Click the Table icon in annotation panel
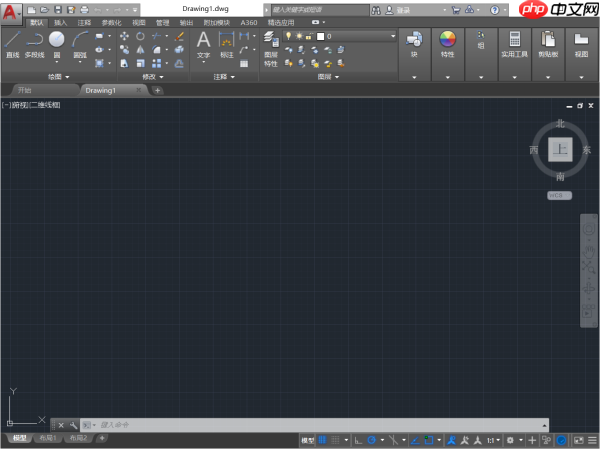This screenshot has width=600, height=449. (244, 64)
